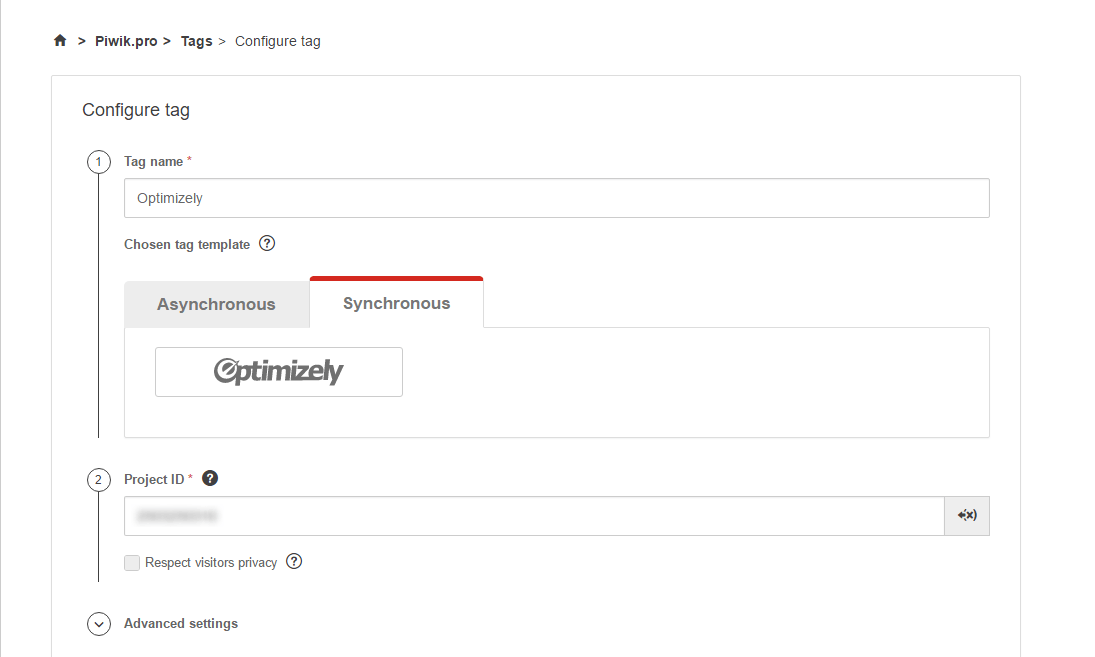Navigate to Piwik.pro via breadcrumb
The height and width of the screenshot is (657, 1095).
point(126,40)
